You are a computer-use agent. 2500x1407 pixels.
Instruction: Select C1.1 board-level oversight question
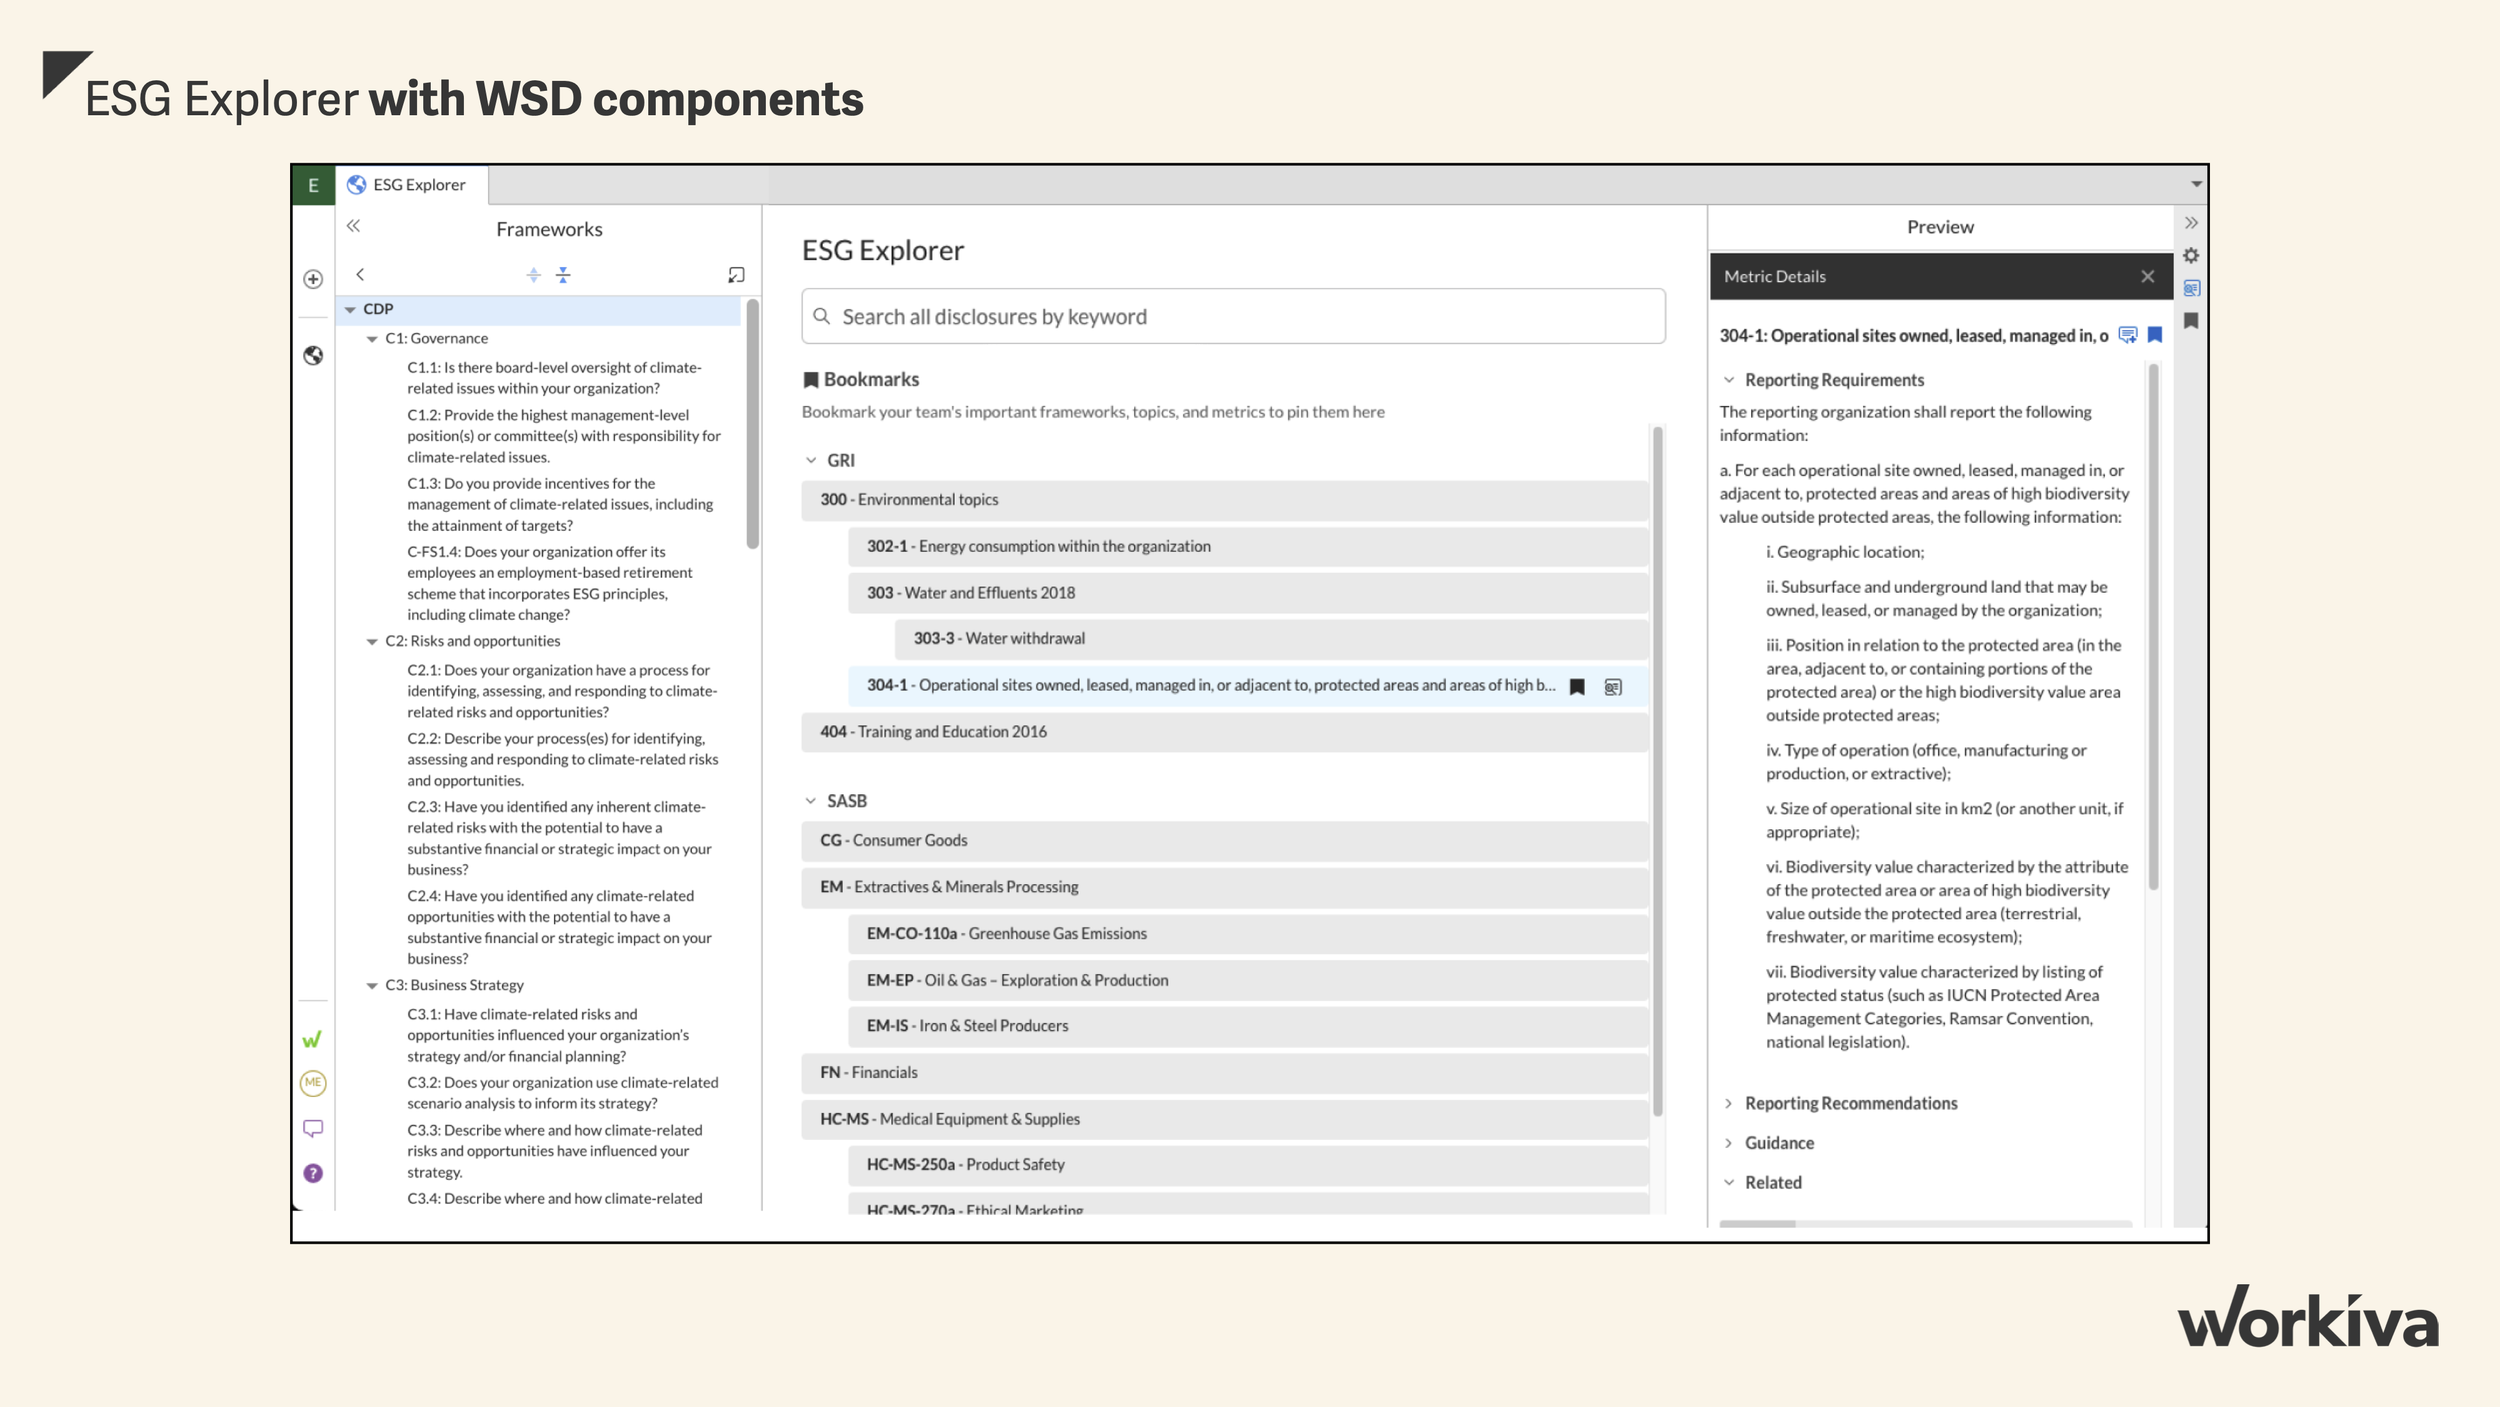pos(554,378)
